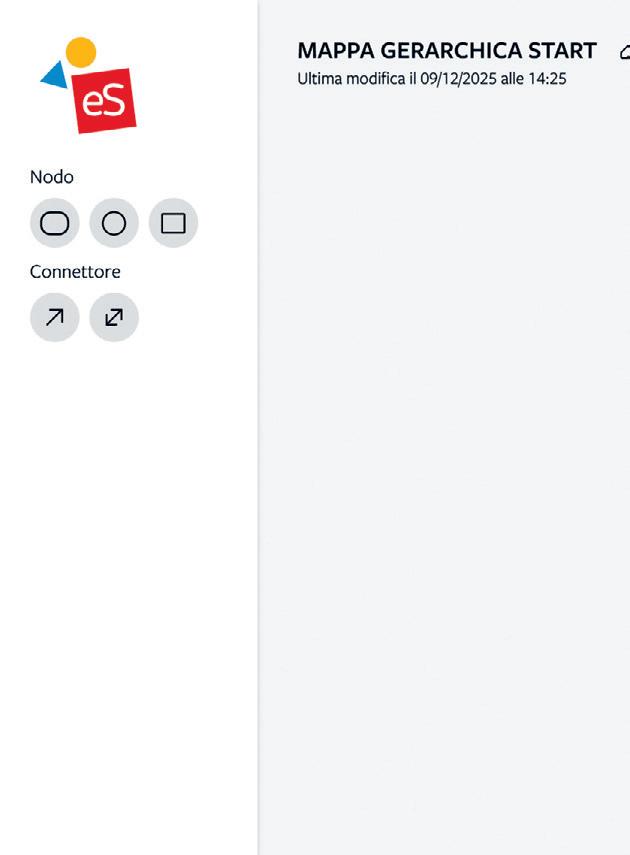Click the word GERARCHICA in the title
The height and width of the screenshot is (855, 630).
451,51
